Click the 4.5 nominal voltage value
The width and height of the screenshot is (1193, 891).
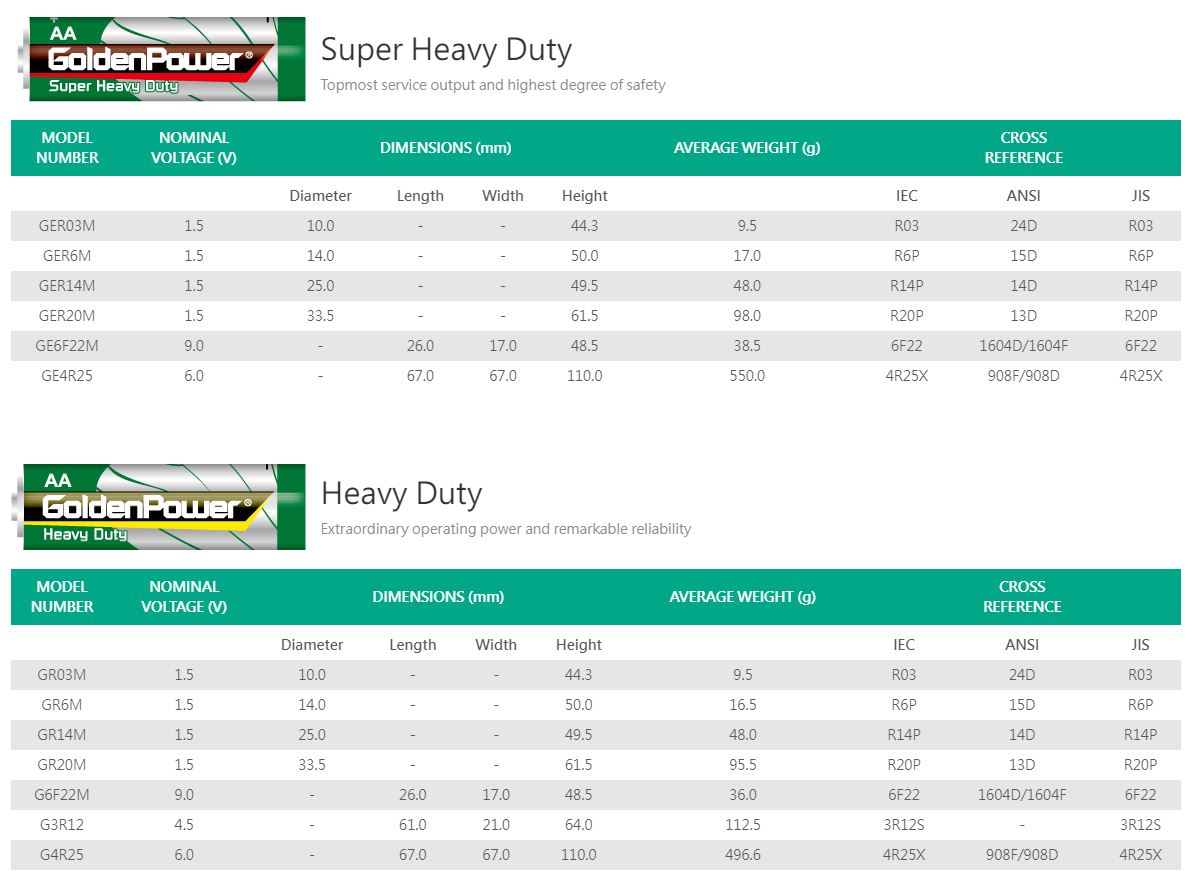pos(184,825)
